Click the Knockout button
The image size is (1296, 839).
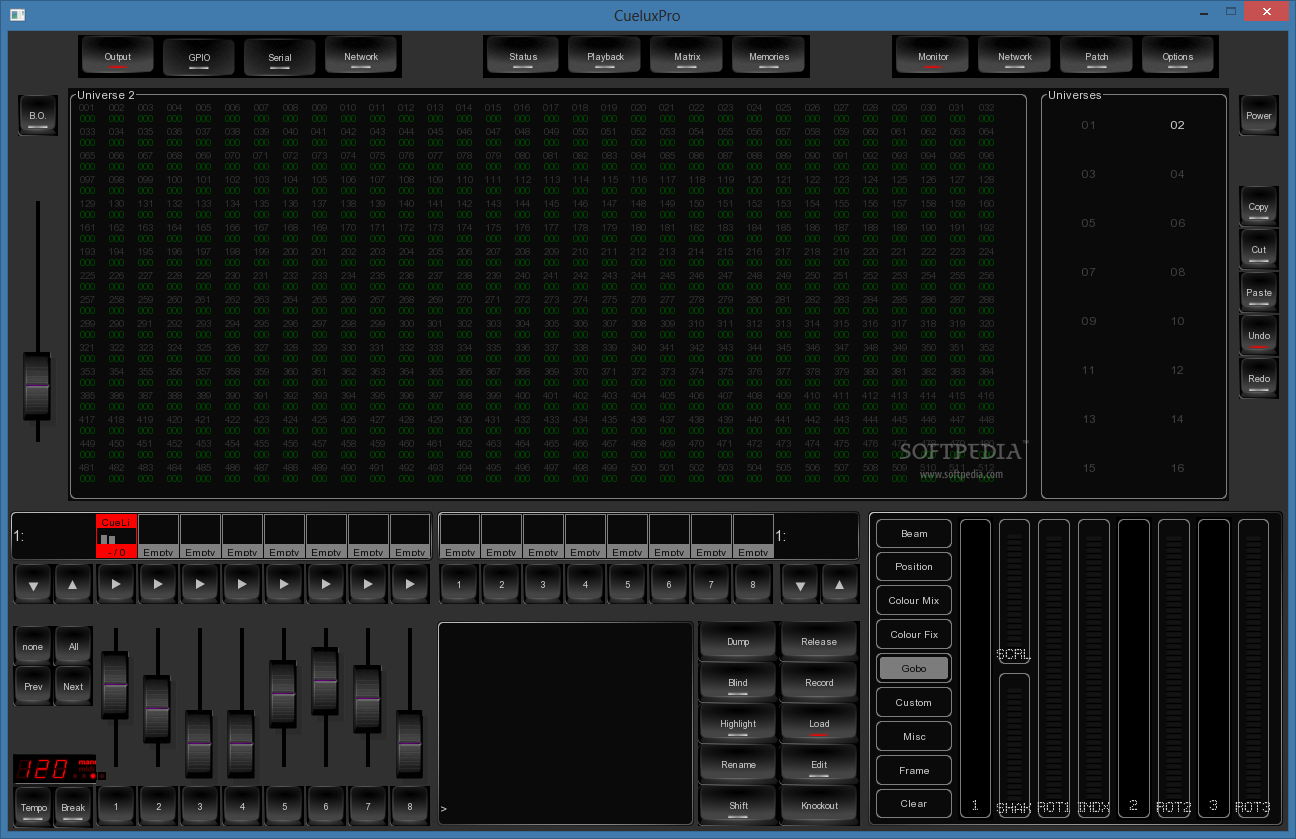(x=819, y=805)
